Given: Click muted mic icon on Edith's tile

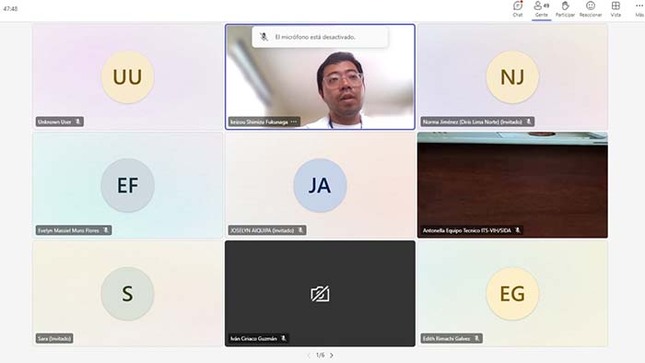Looking at the screenshot, I should [x=477, y=338].
